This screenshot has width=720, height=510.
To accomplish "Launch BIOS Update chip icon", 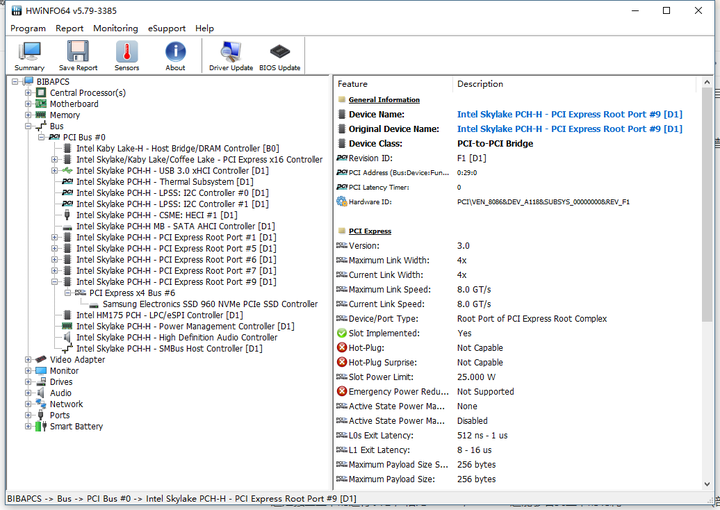I will tap(280, 51).
